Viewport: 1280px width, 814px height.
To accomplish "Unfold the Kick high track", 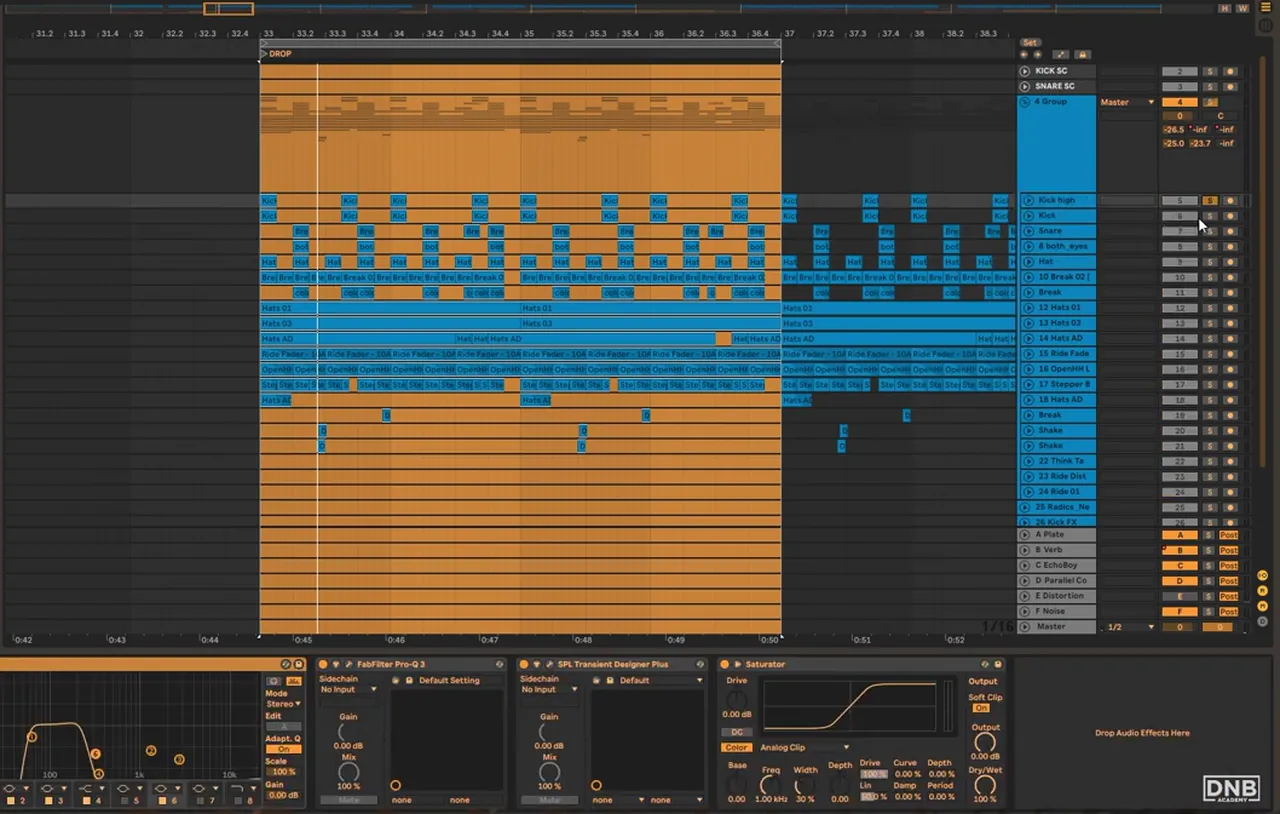I will pos(1029,200).
